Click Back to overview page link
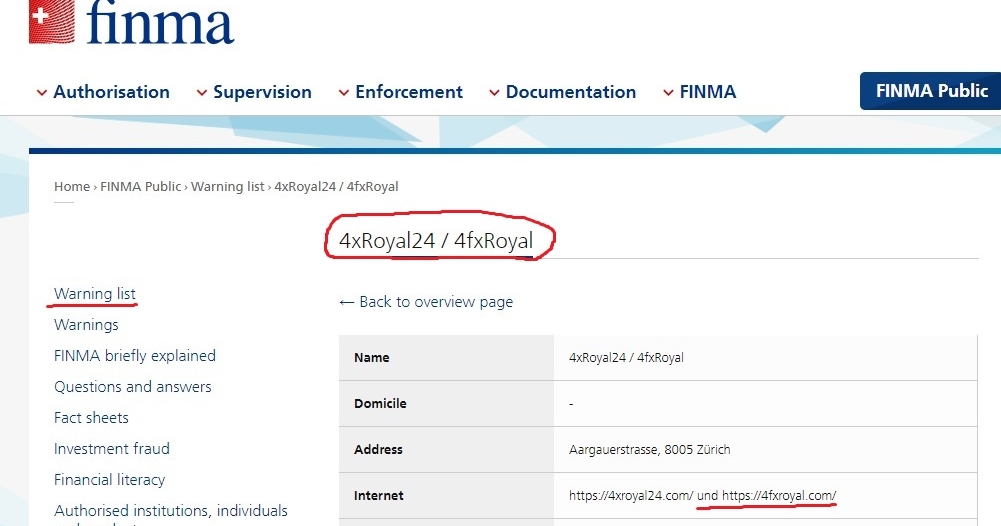Image resolution: width=1001 pixels, height=526 pixels. (436, 302)
